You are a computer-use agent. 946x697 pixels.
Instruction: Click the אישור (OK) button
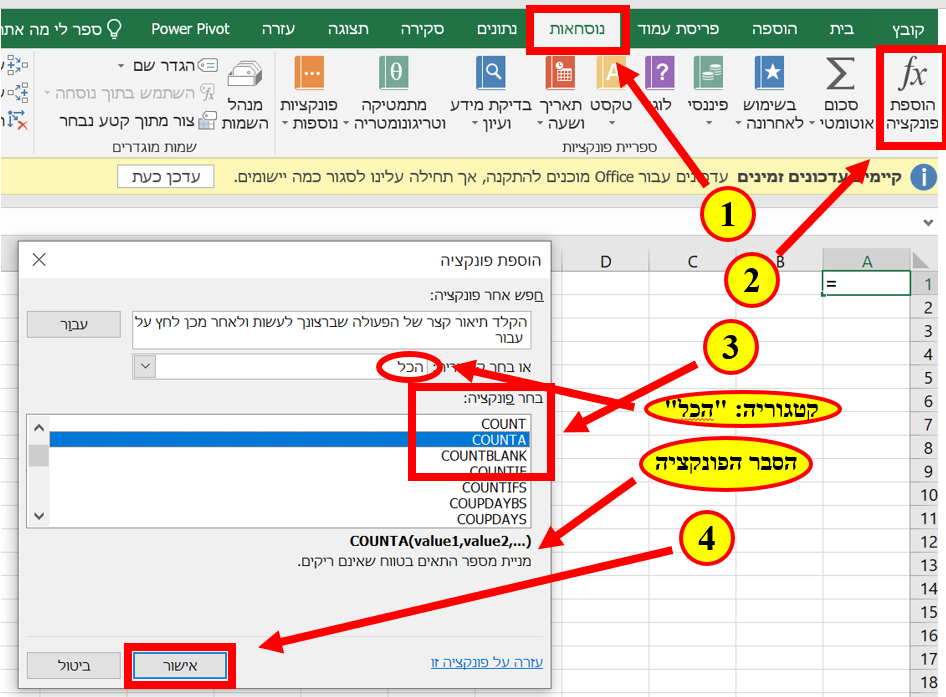180,666
